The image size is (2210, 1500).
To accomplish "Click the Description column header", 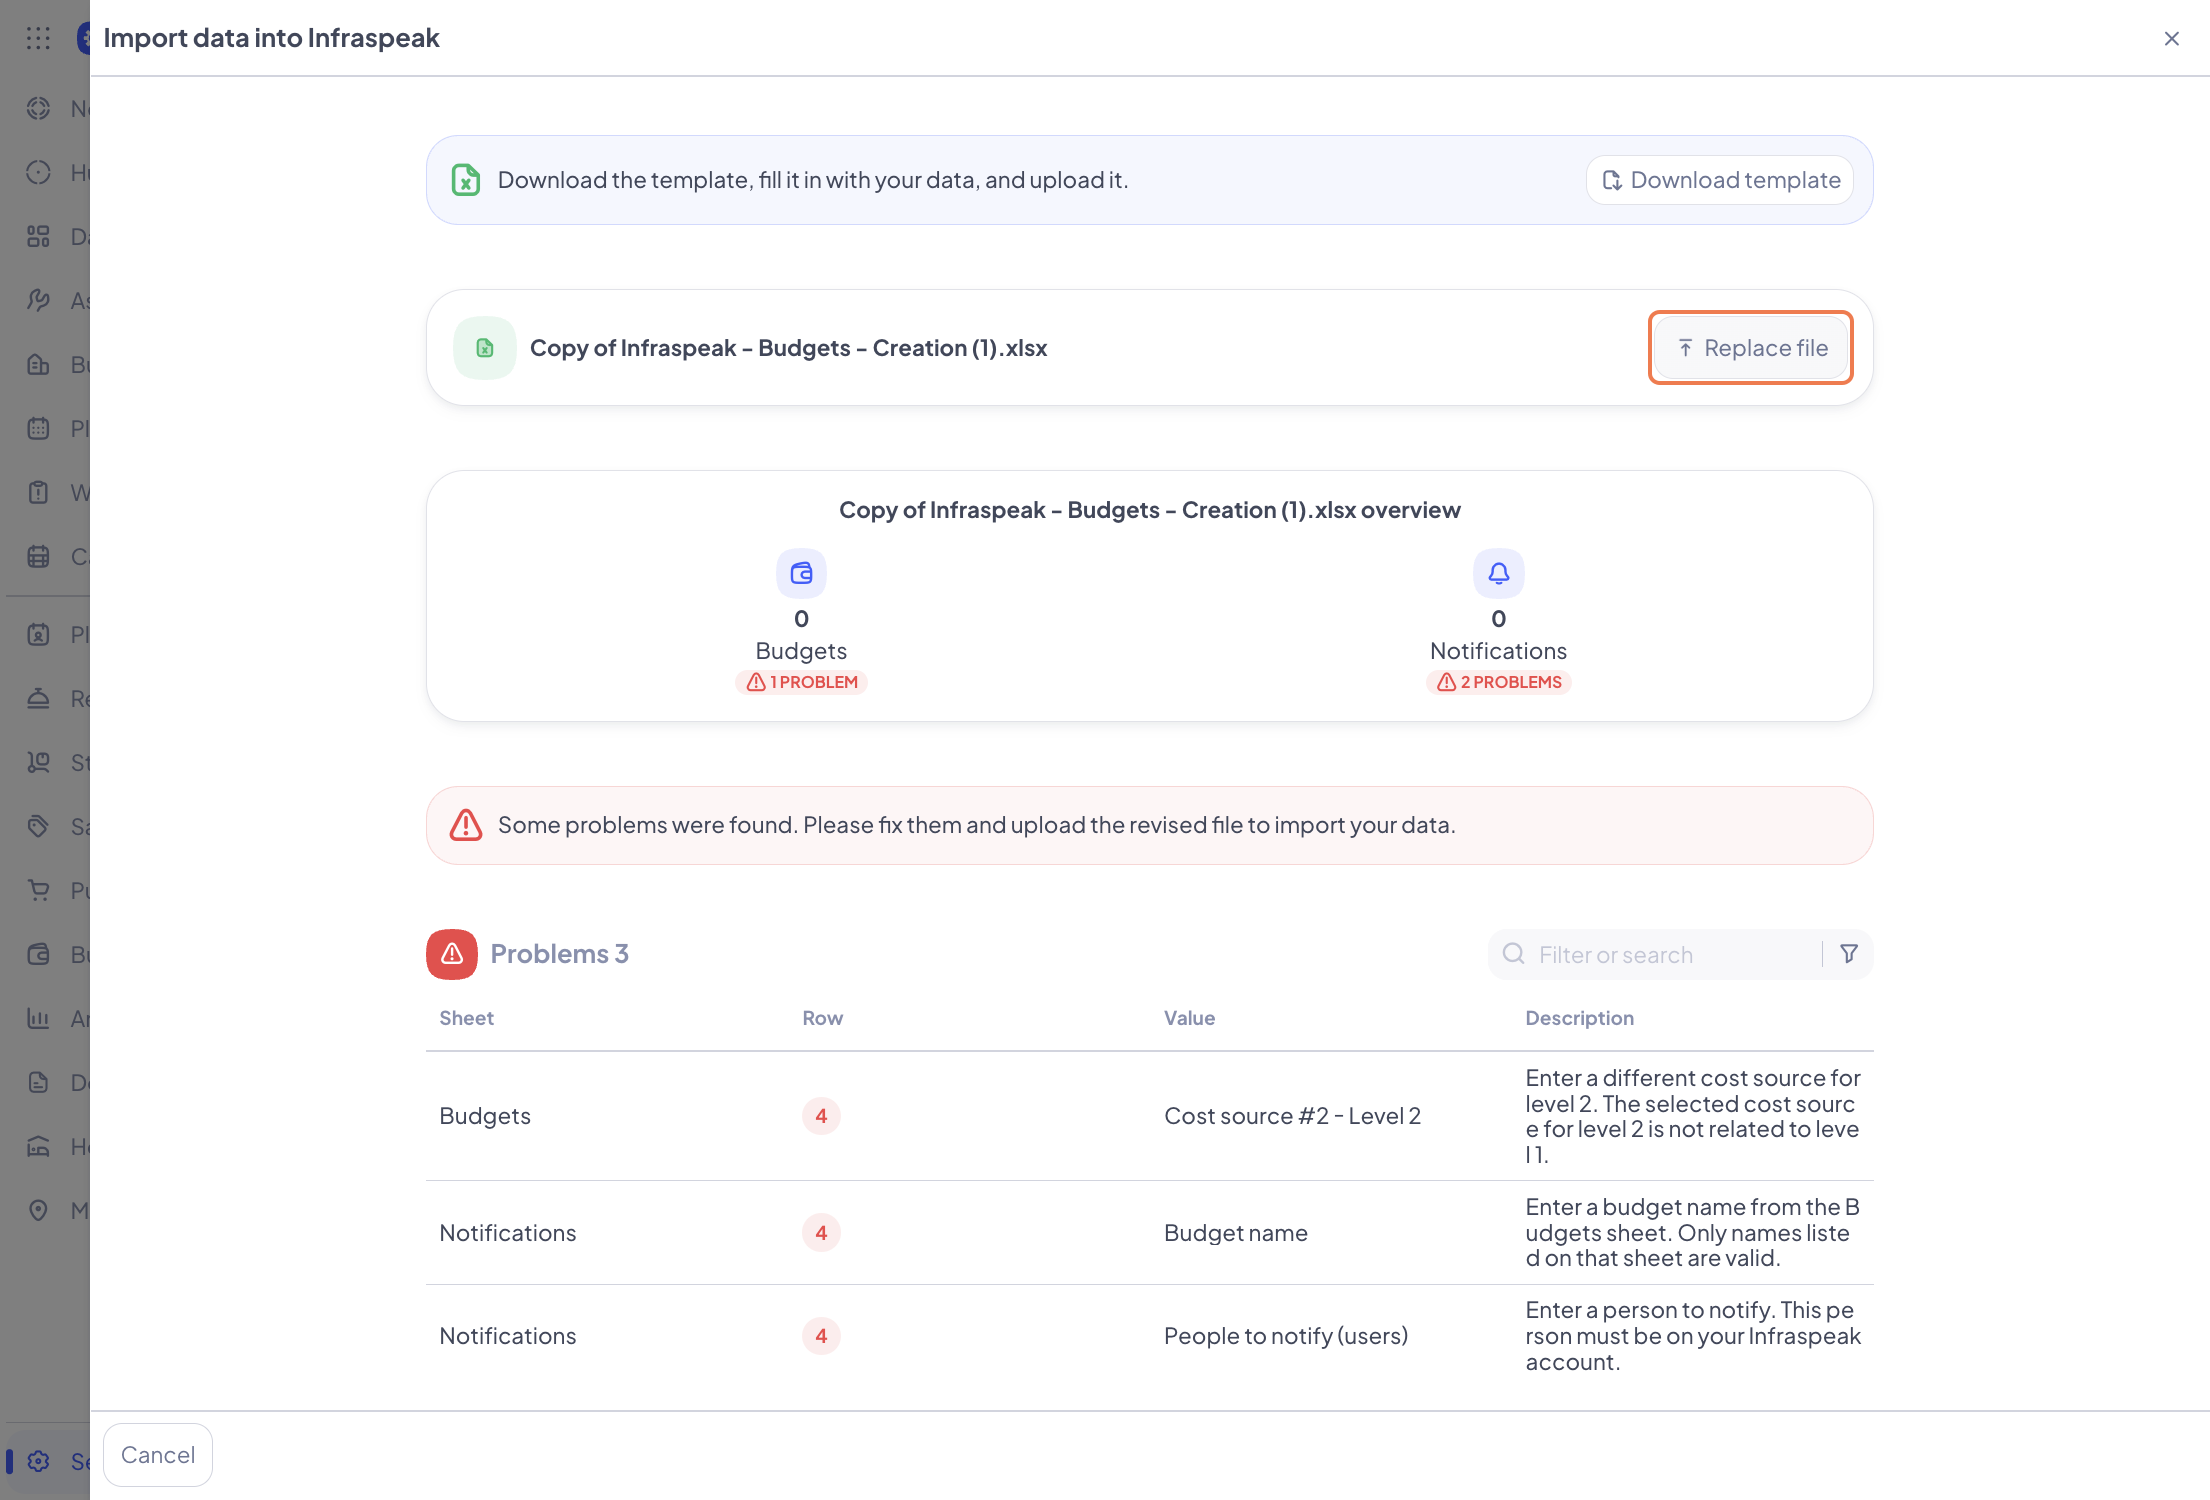I will (x=1579, y=1018).
